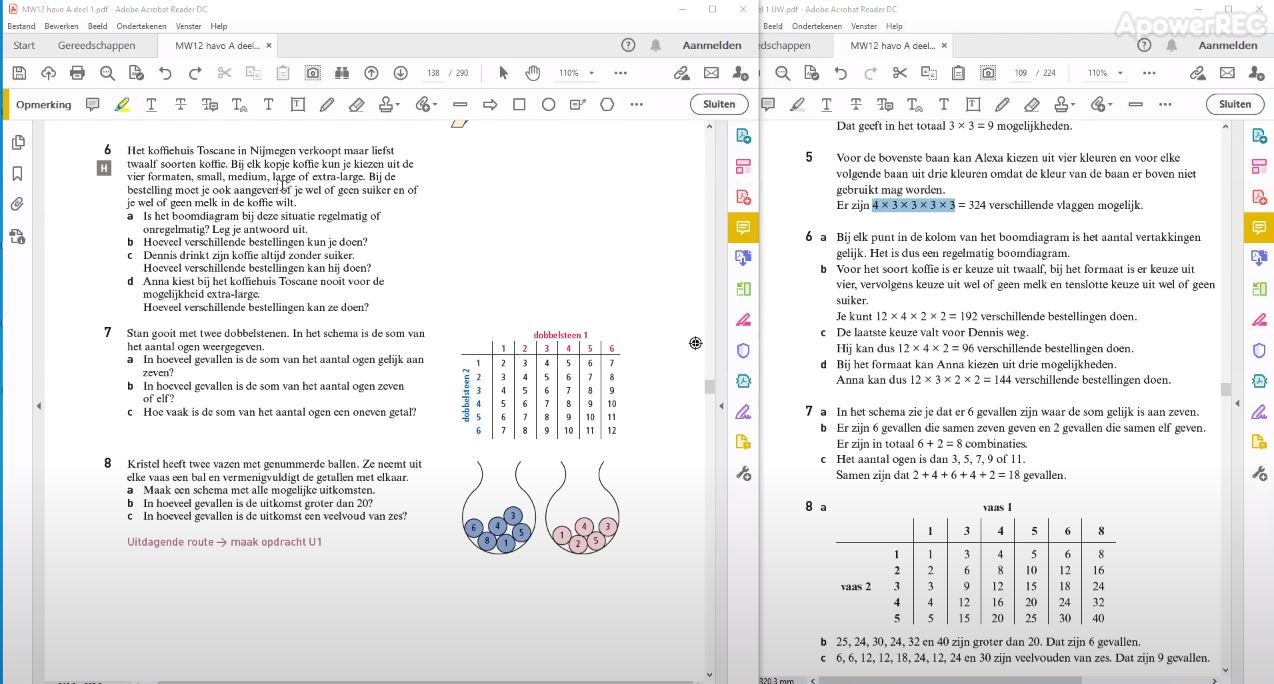Open Bestand menu in left window
The image size is (1274, 684).
(x=21, y=26)
